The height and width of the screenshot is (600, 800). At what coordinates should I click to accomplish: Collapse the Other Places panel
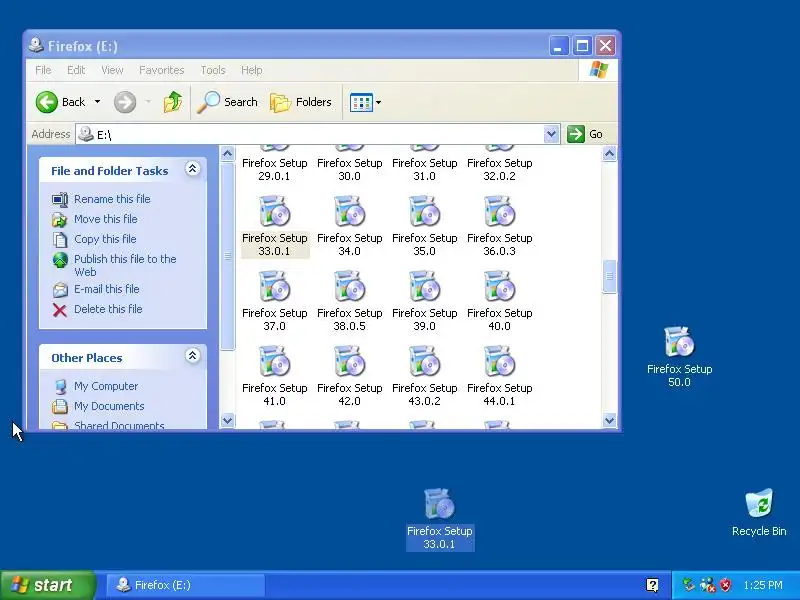[x=192, y=356]
